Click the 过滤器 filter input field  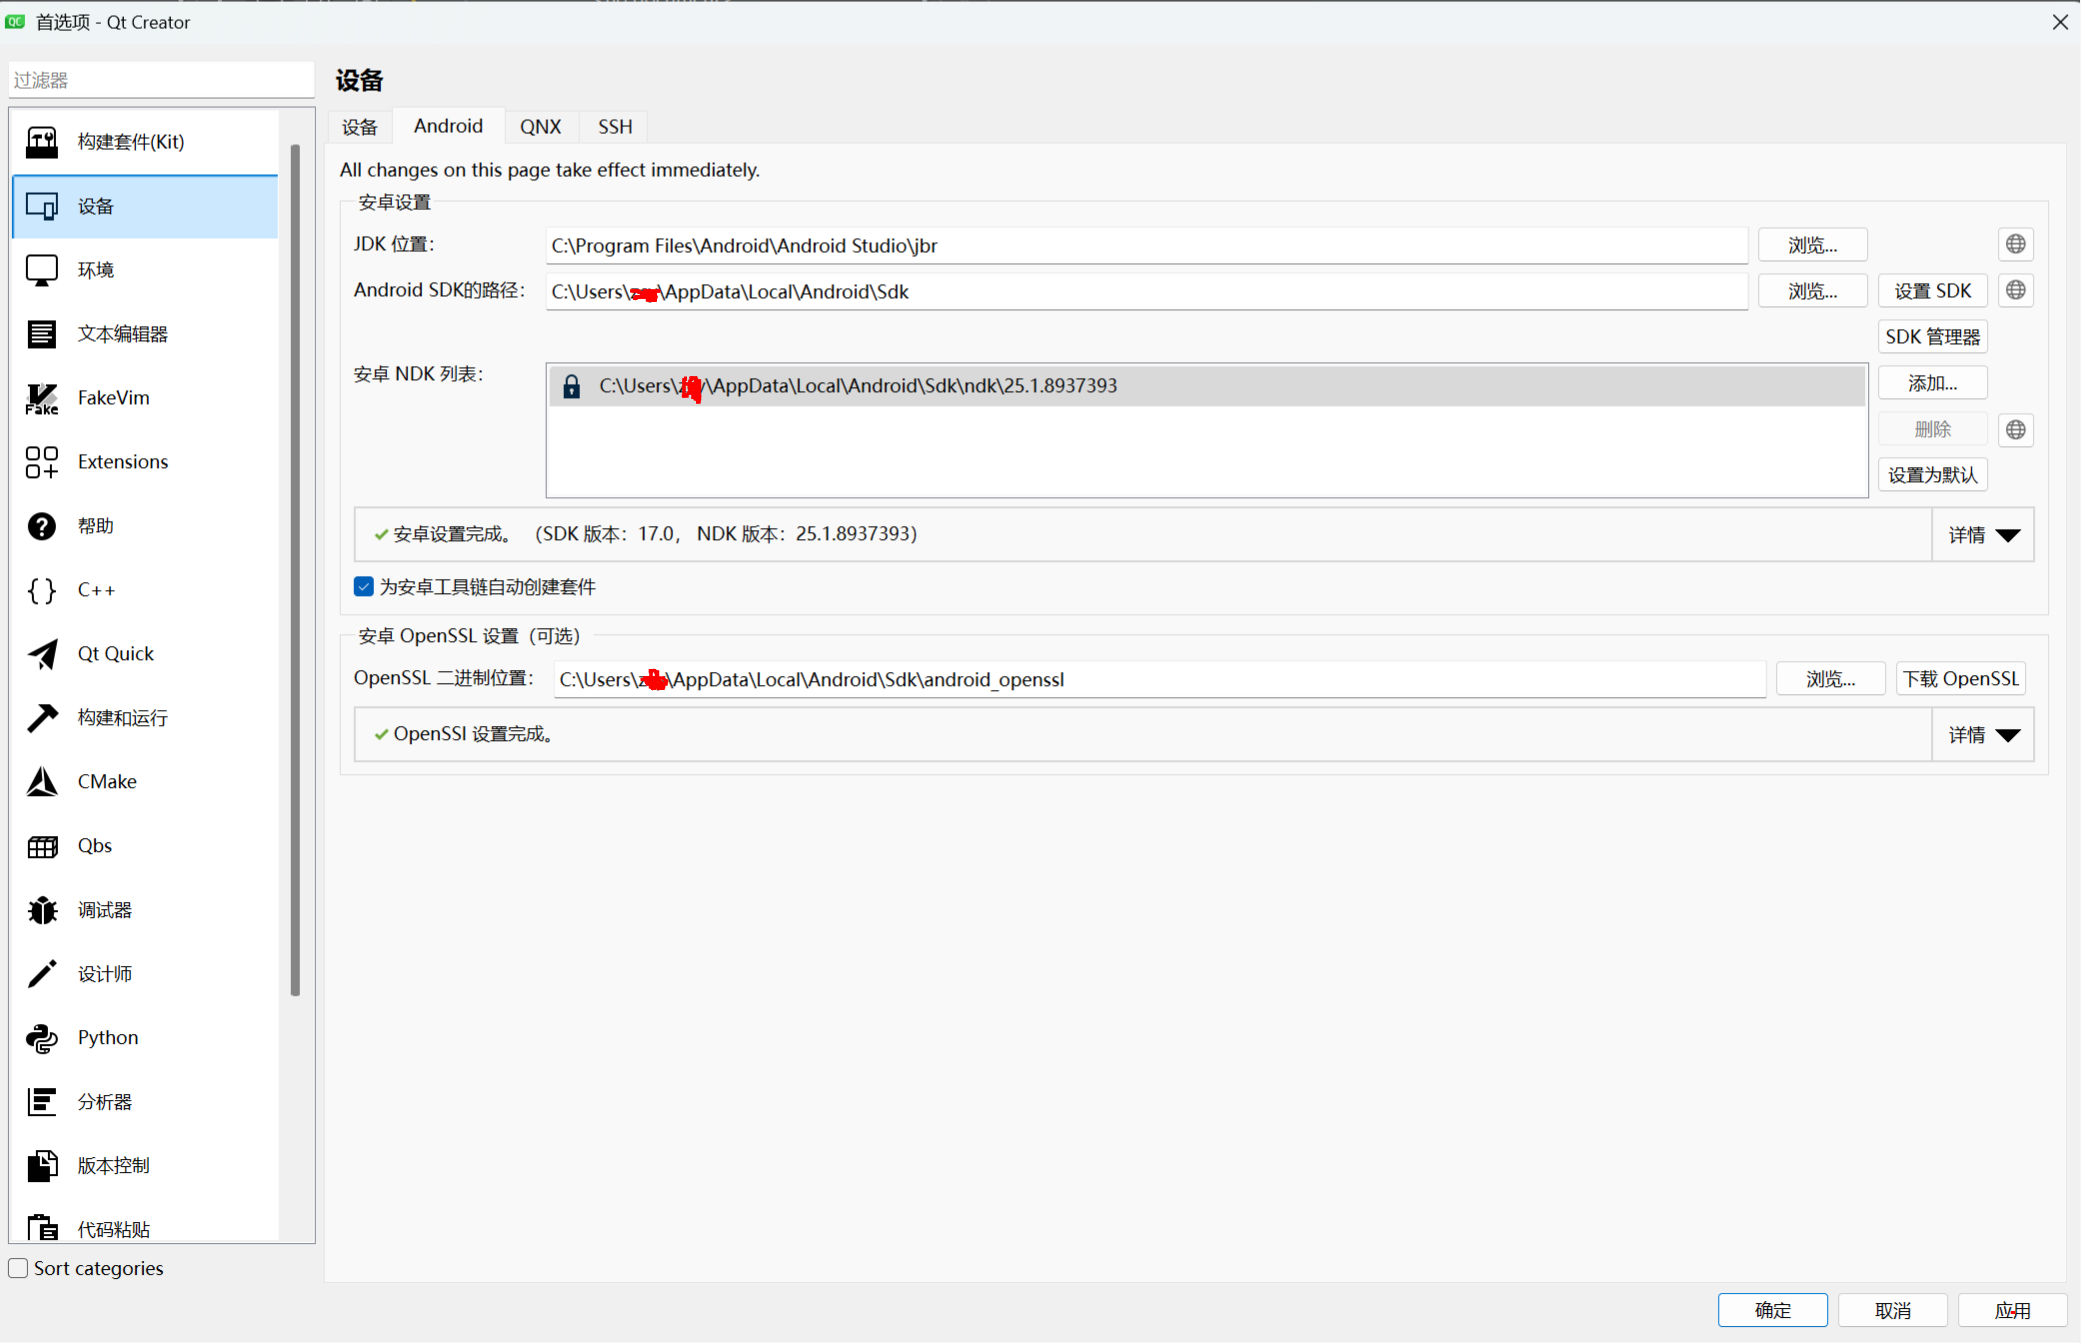(x=160, y=80)
